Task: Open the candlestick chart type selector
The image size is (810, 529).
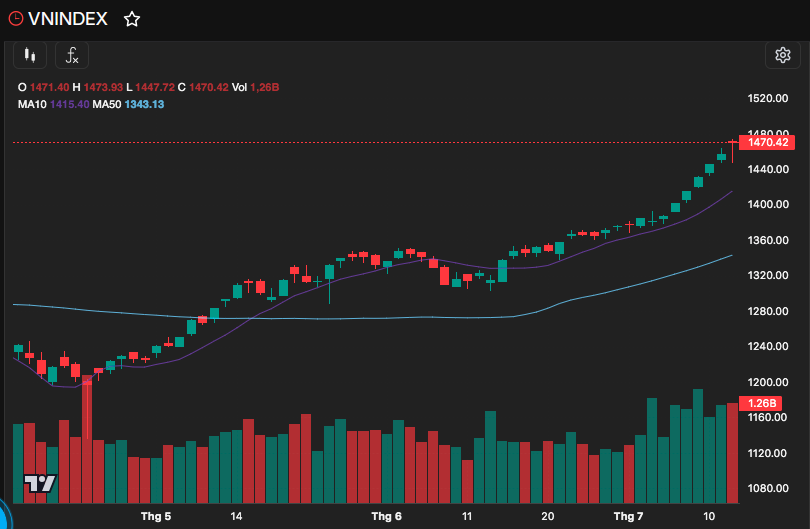Action: 30,55
